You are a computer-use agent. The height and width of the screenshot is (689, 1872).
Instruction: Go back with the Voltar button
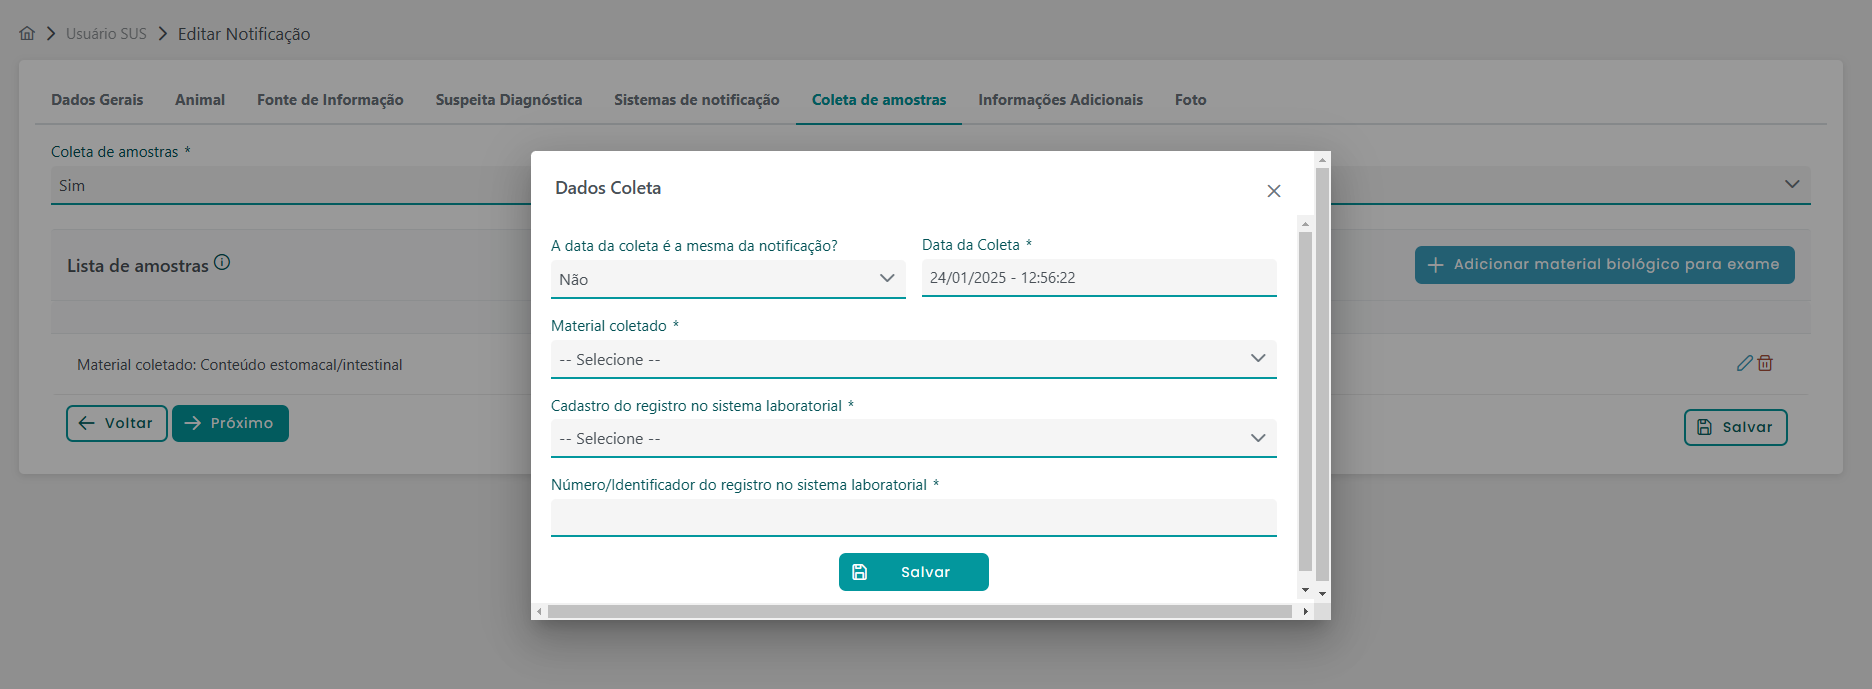click(116, 423)
